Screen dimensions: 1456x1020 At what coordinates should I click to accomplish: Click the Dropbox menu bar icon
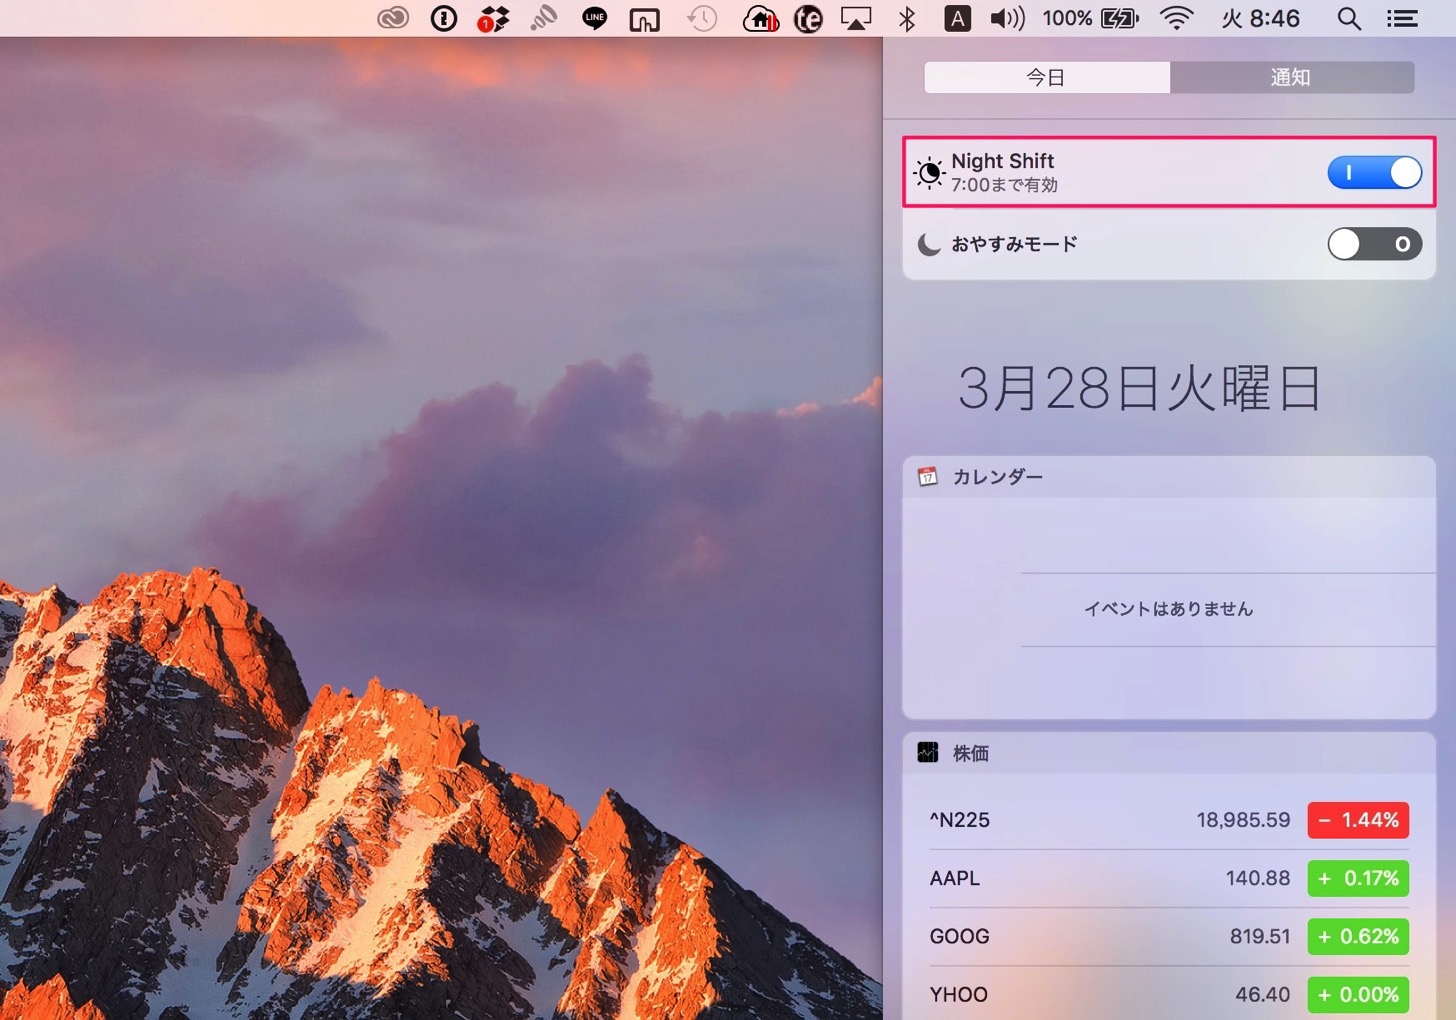pos(493,18)
